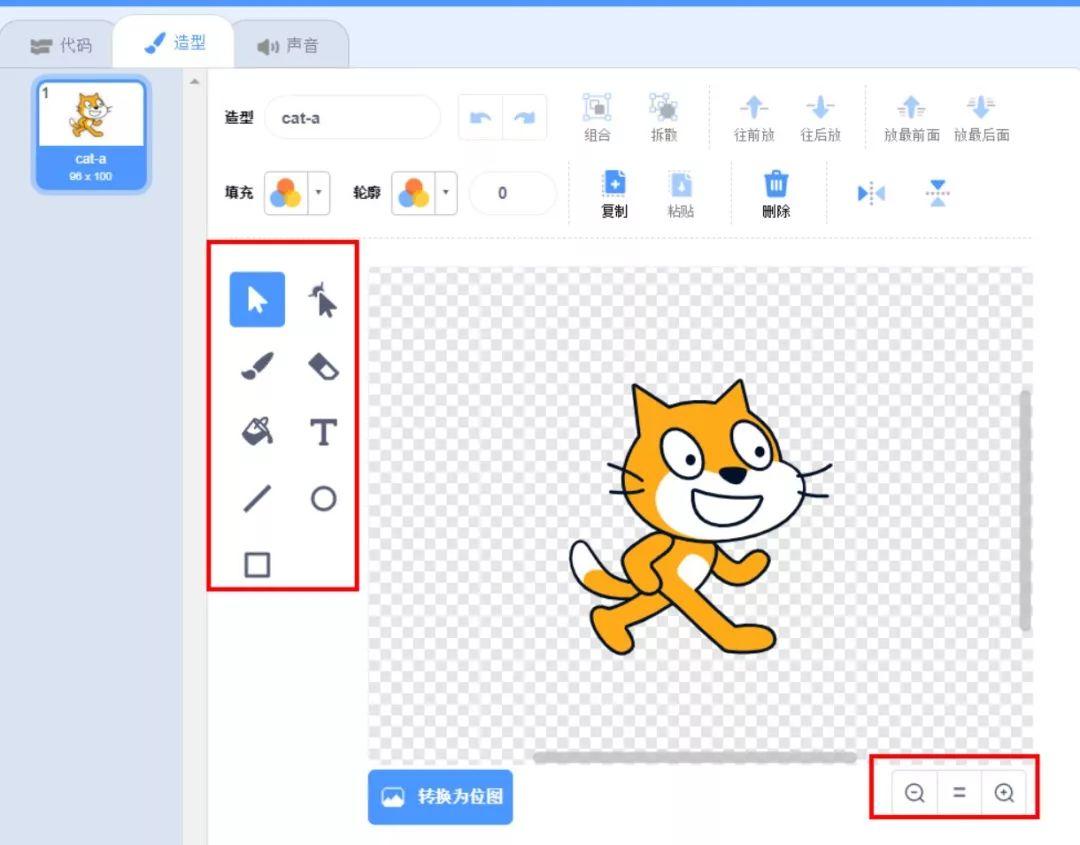
Task: Edit the costume name field cat-a
Action: pyautogui.click(x=353, y=118)
